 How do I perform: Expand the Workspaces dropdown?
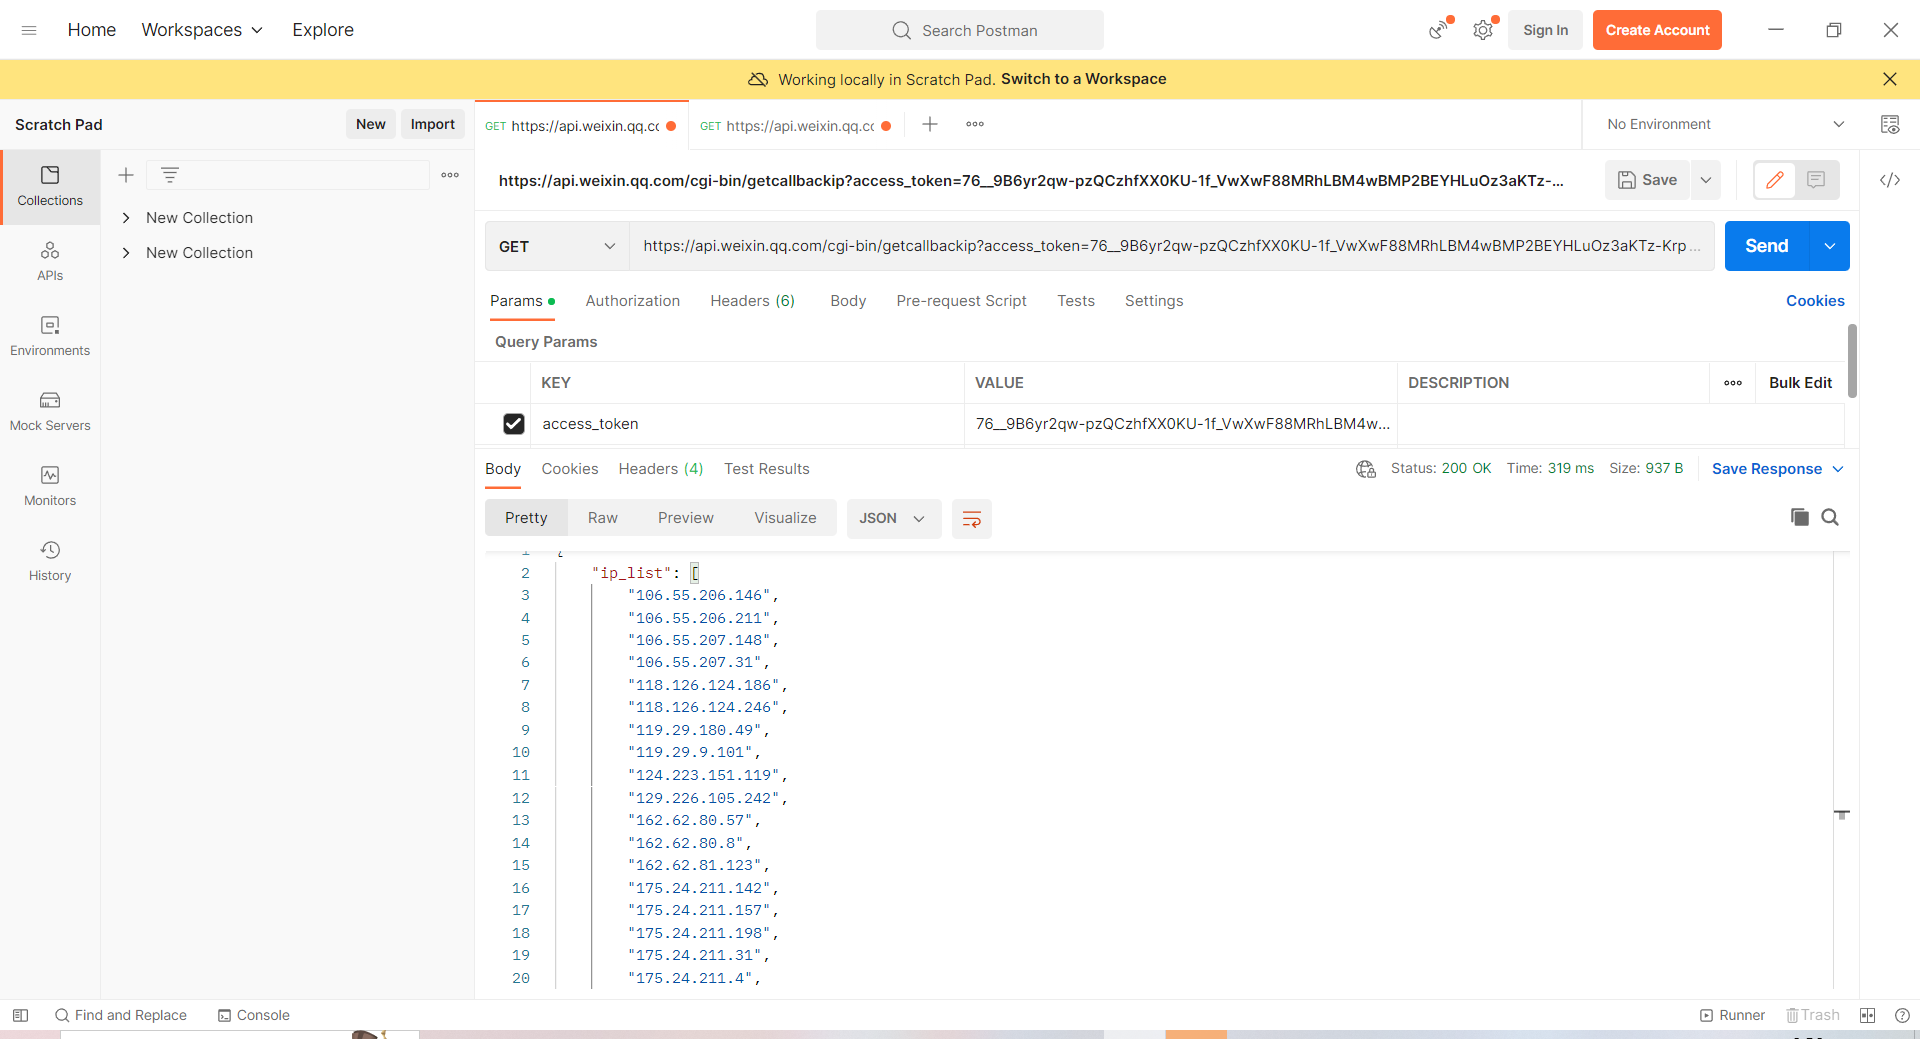coord(202,30)
